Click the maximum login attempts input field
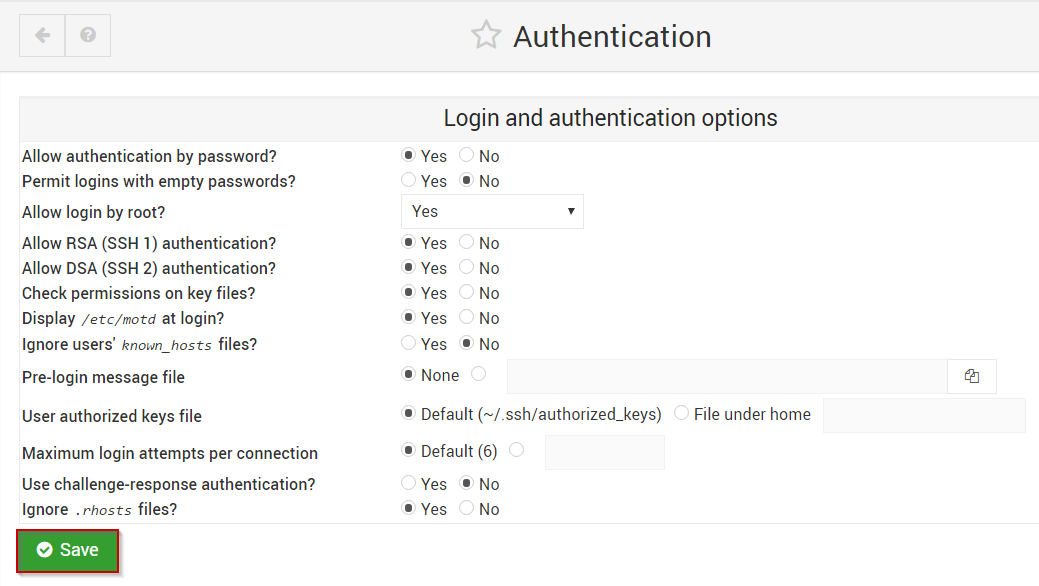This screenshot has height=586, width=1039. point(604,453)
